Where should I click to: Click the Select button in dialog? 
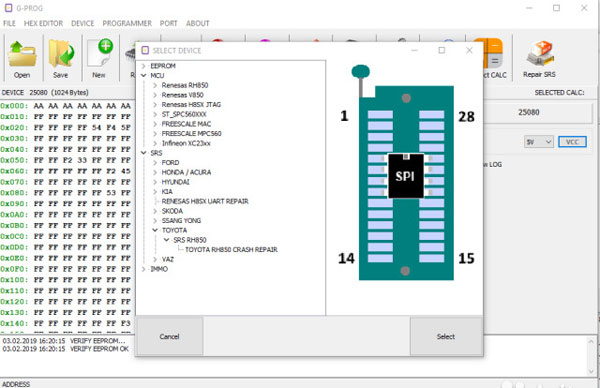[x=446, y=336]
